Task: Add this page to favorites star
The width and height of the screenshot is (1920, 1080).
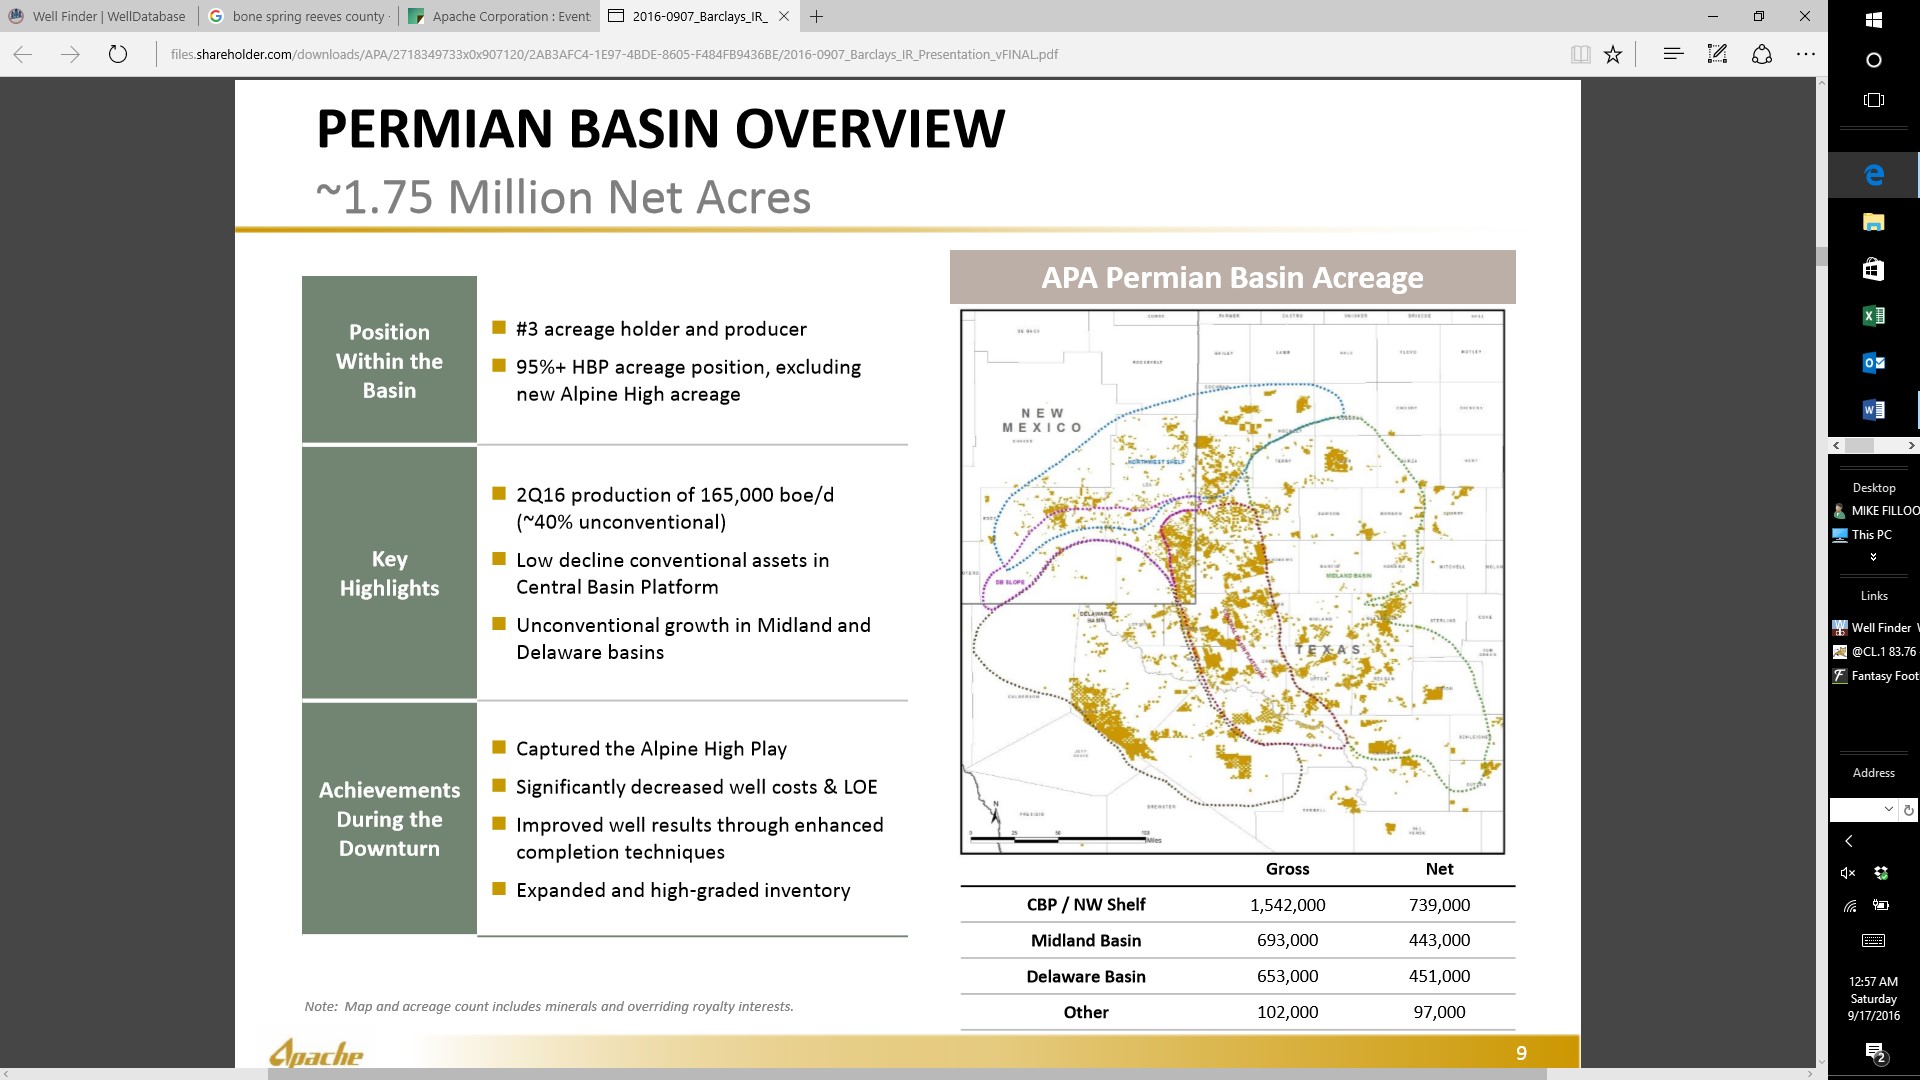Action: point(1613,55)
